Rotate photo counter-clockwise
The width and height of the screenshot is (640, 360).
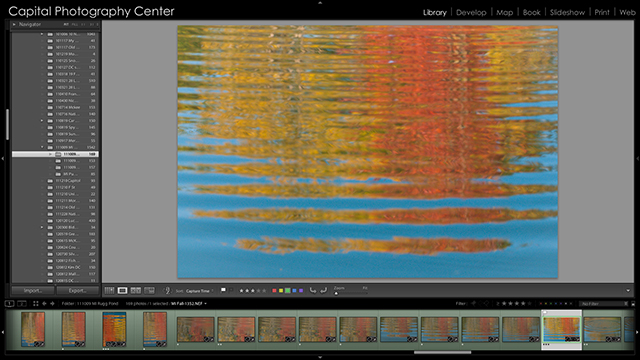(x=313, y=290)
